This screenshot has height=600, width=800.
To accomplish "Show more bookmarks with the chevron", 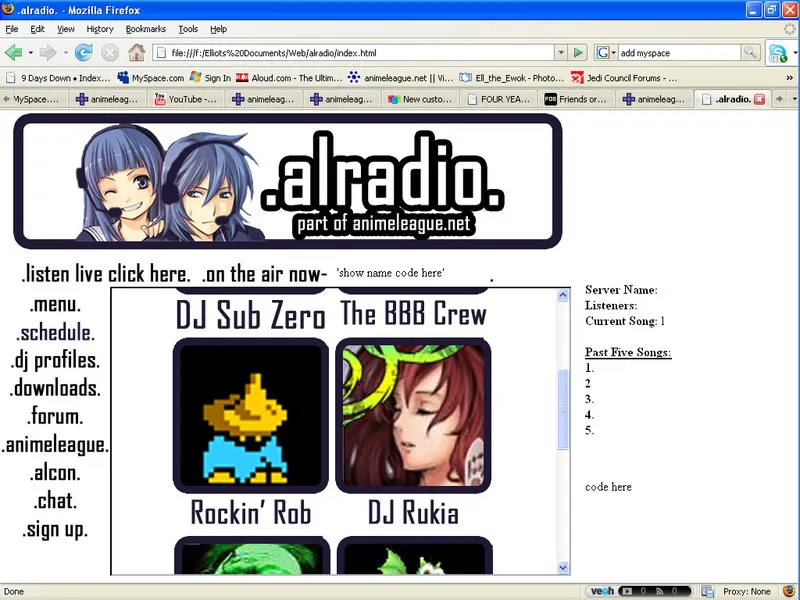I will tap(789, 78).
